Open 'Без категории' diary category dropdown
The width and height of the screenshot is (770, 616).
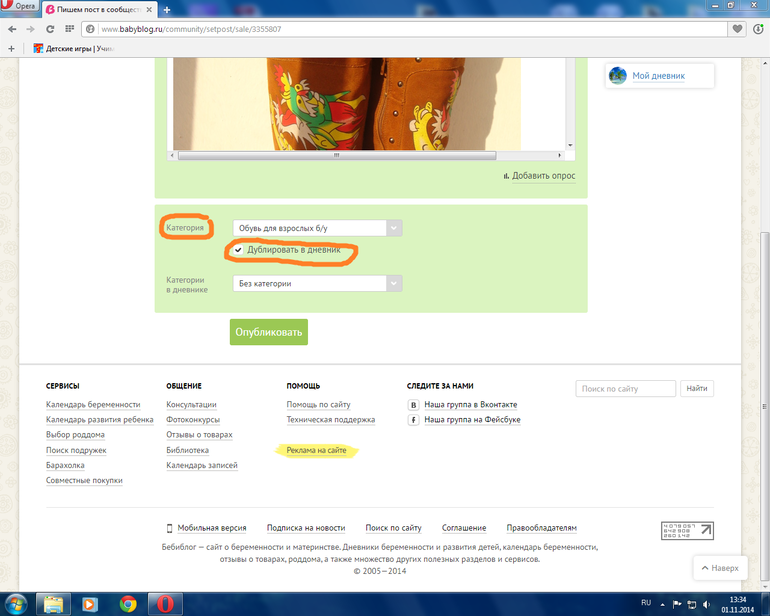pyautogui.click(x=317, y=283)
